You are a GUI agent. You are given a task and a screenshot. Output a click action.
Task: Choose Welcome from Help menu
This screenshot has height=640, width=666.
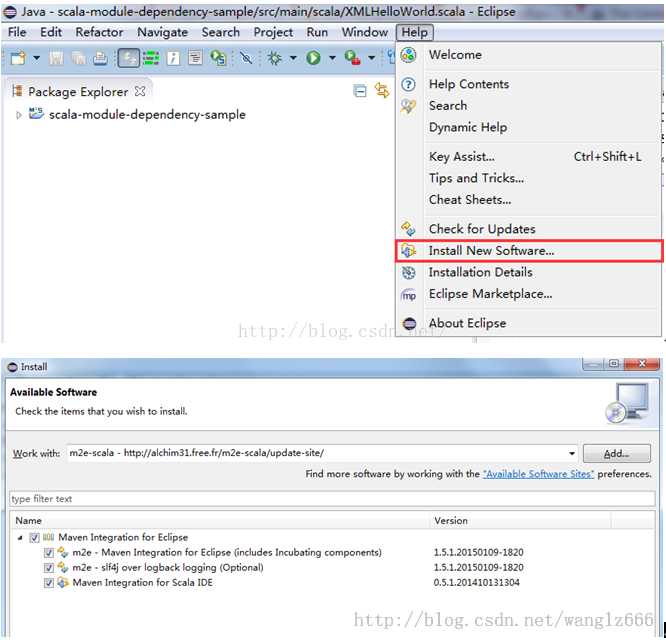click(529, 55)
